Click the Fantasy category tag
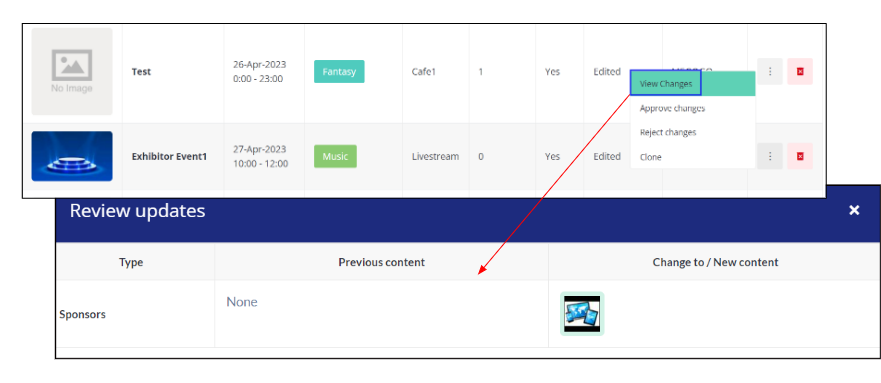The width and height of the screenshot is (881, 383). click(339, 71)
